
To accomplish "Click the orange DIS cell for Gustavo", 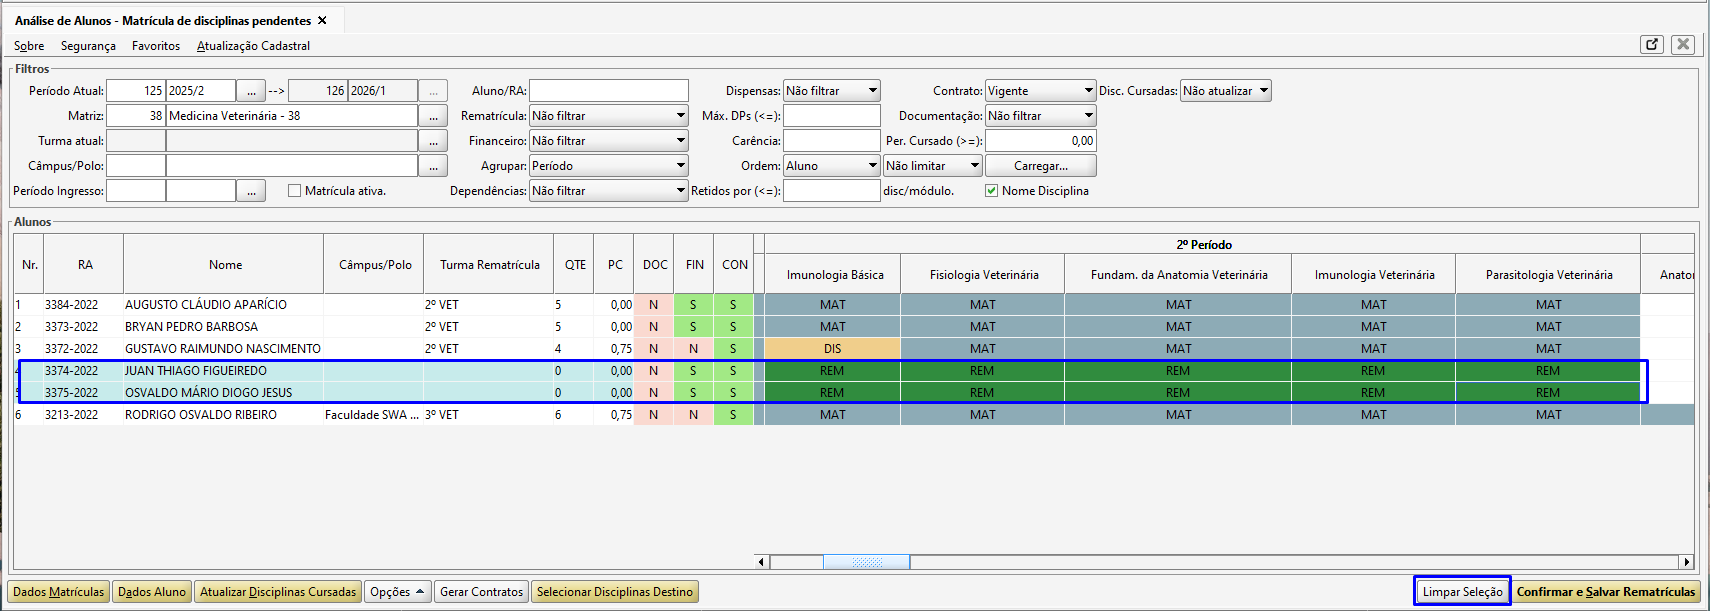I will 833,349.
